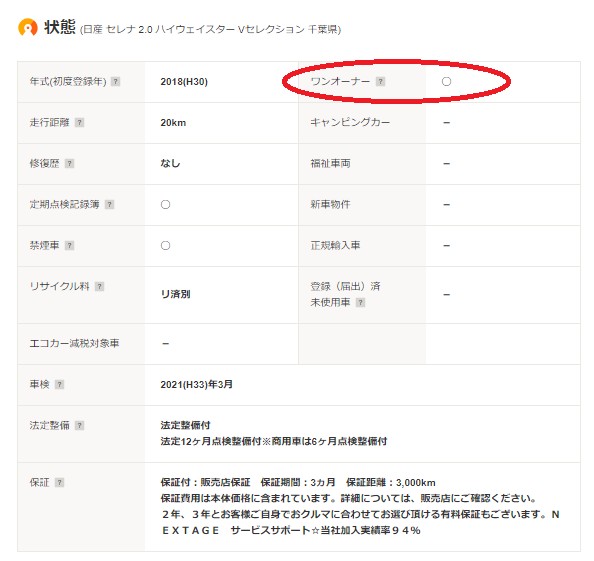Image resolution: width=594 pixels, height=561 pixels.
Task: Click circle mark for 定期点検記録簿
Action: point(166,205)
